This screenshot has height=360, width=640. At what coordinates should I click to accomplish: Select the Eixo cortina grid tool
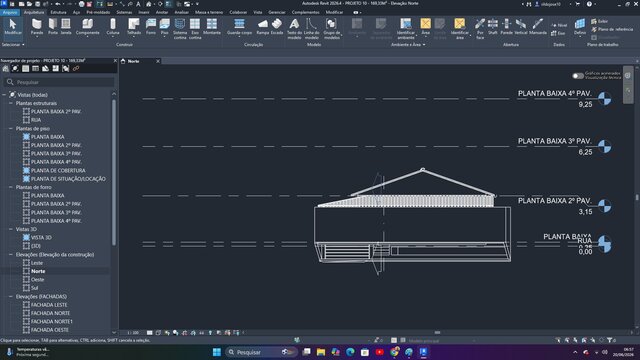coord(195,29)
